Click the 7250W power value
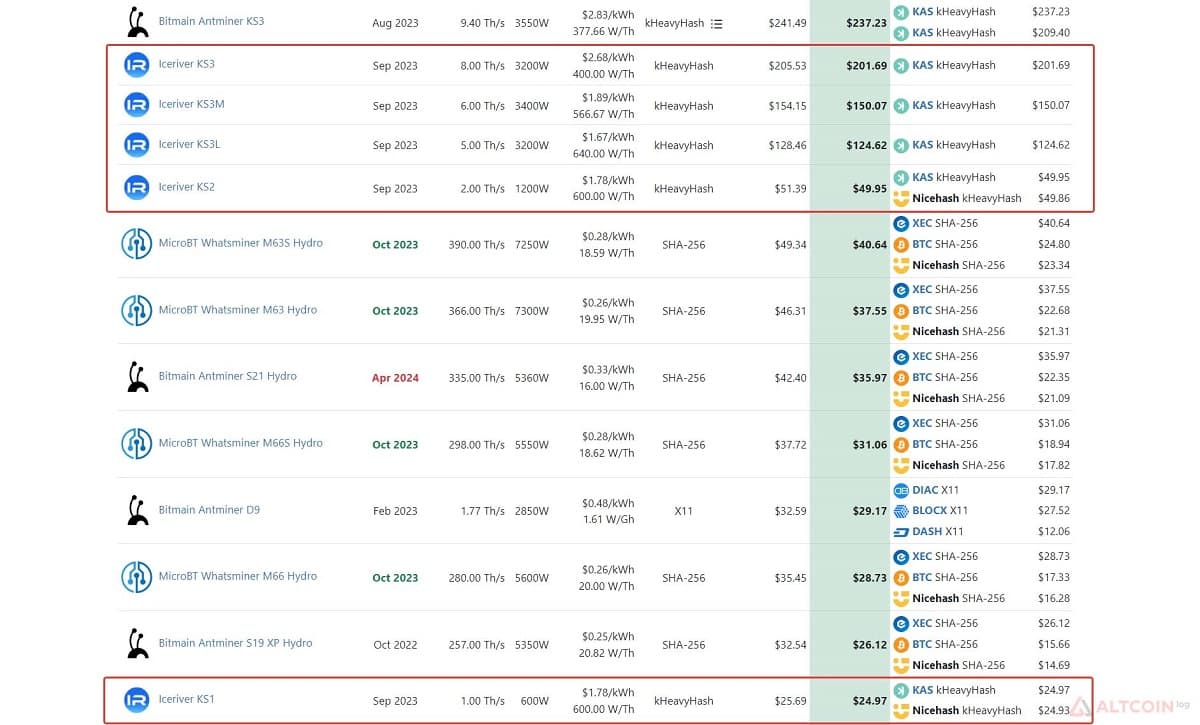Viewport: 1200px width, 725px height. point(531,245)
